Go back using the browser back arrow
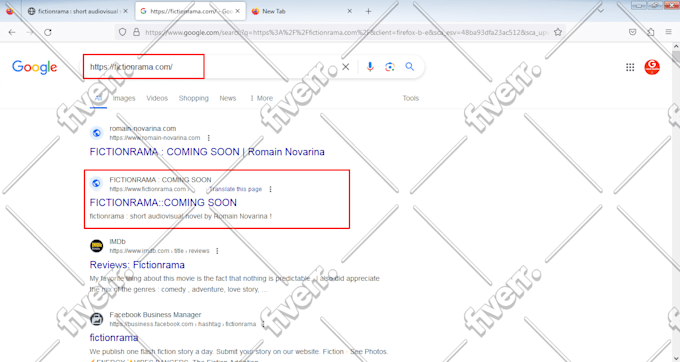The width and height of the screenshot is (680, 362). click(x=12, y=32)
